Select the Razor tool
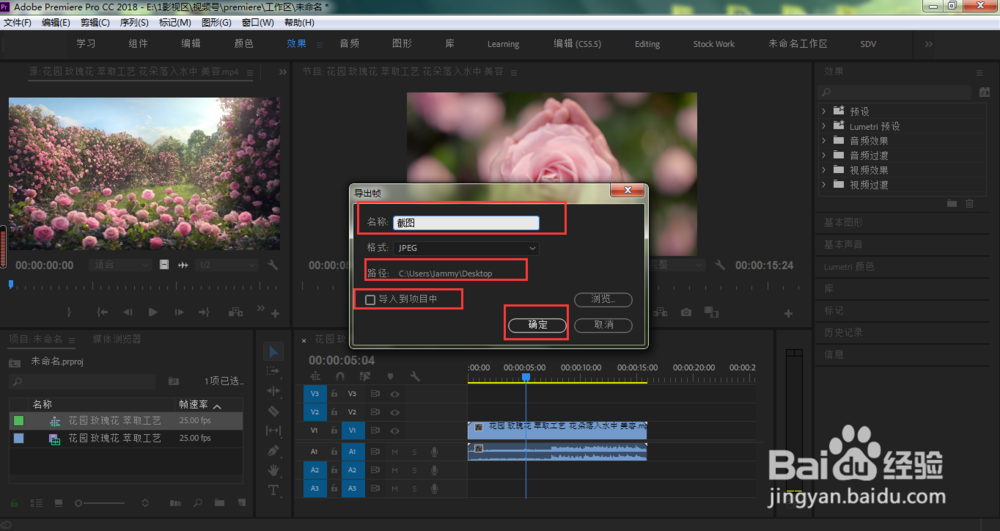The width and height of the screenshot is (1000, 531). coord(274,411)
